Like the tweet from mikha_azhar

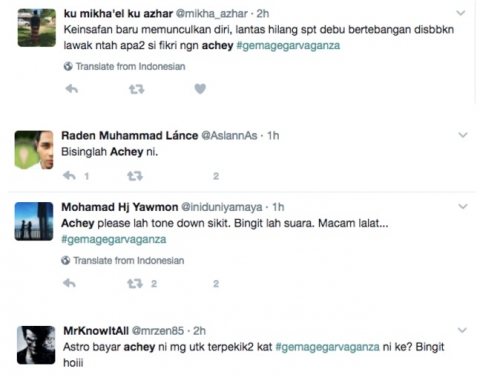click(x=200, y=89)
